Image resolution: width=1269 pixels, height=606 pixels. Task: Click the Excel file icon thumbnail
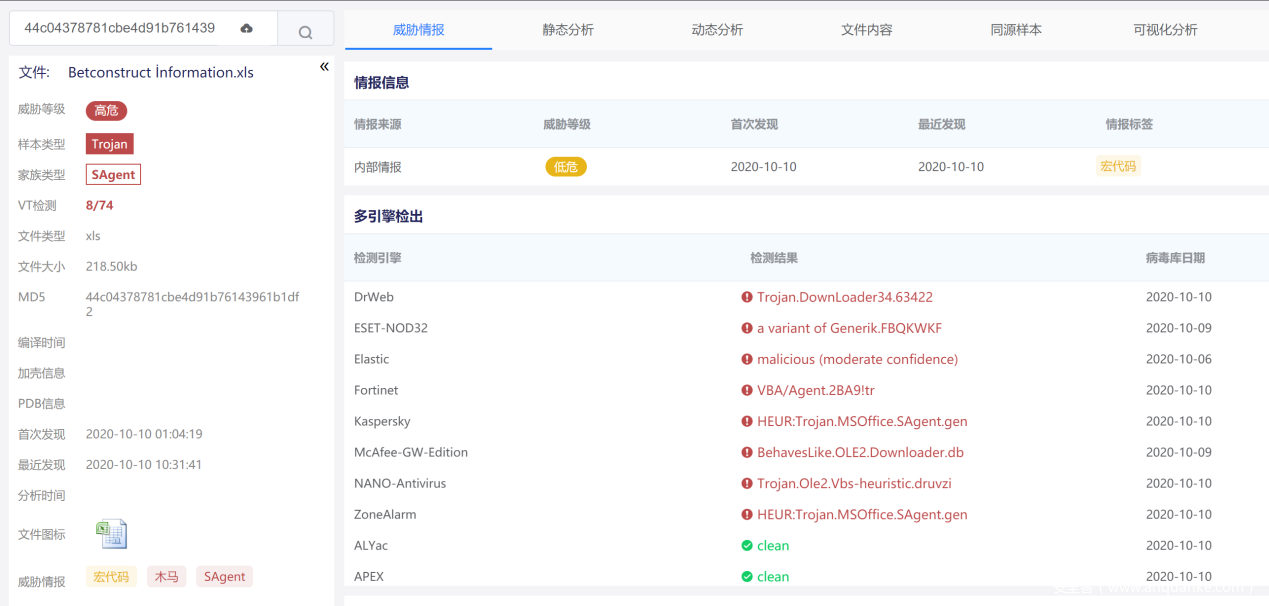coord(111,534)
